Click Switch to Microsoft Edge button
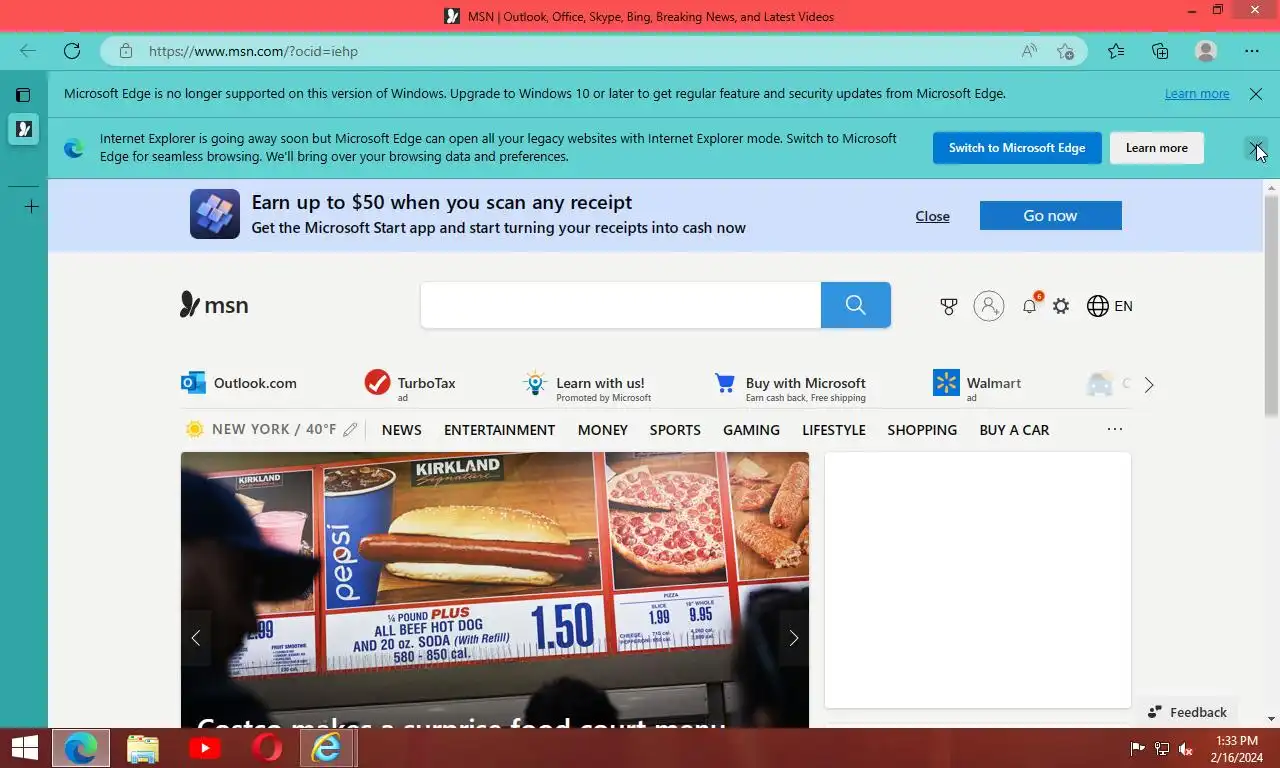This screenshot has width=1280, height=768. tap(1017, 148)
